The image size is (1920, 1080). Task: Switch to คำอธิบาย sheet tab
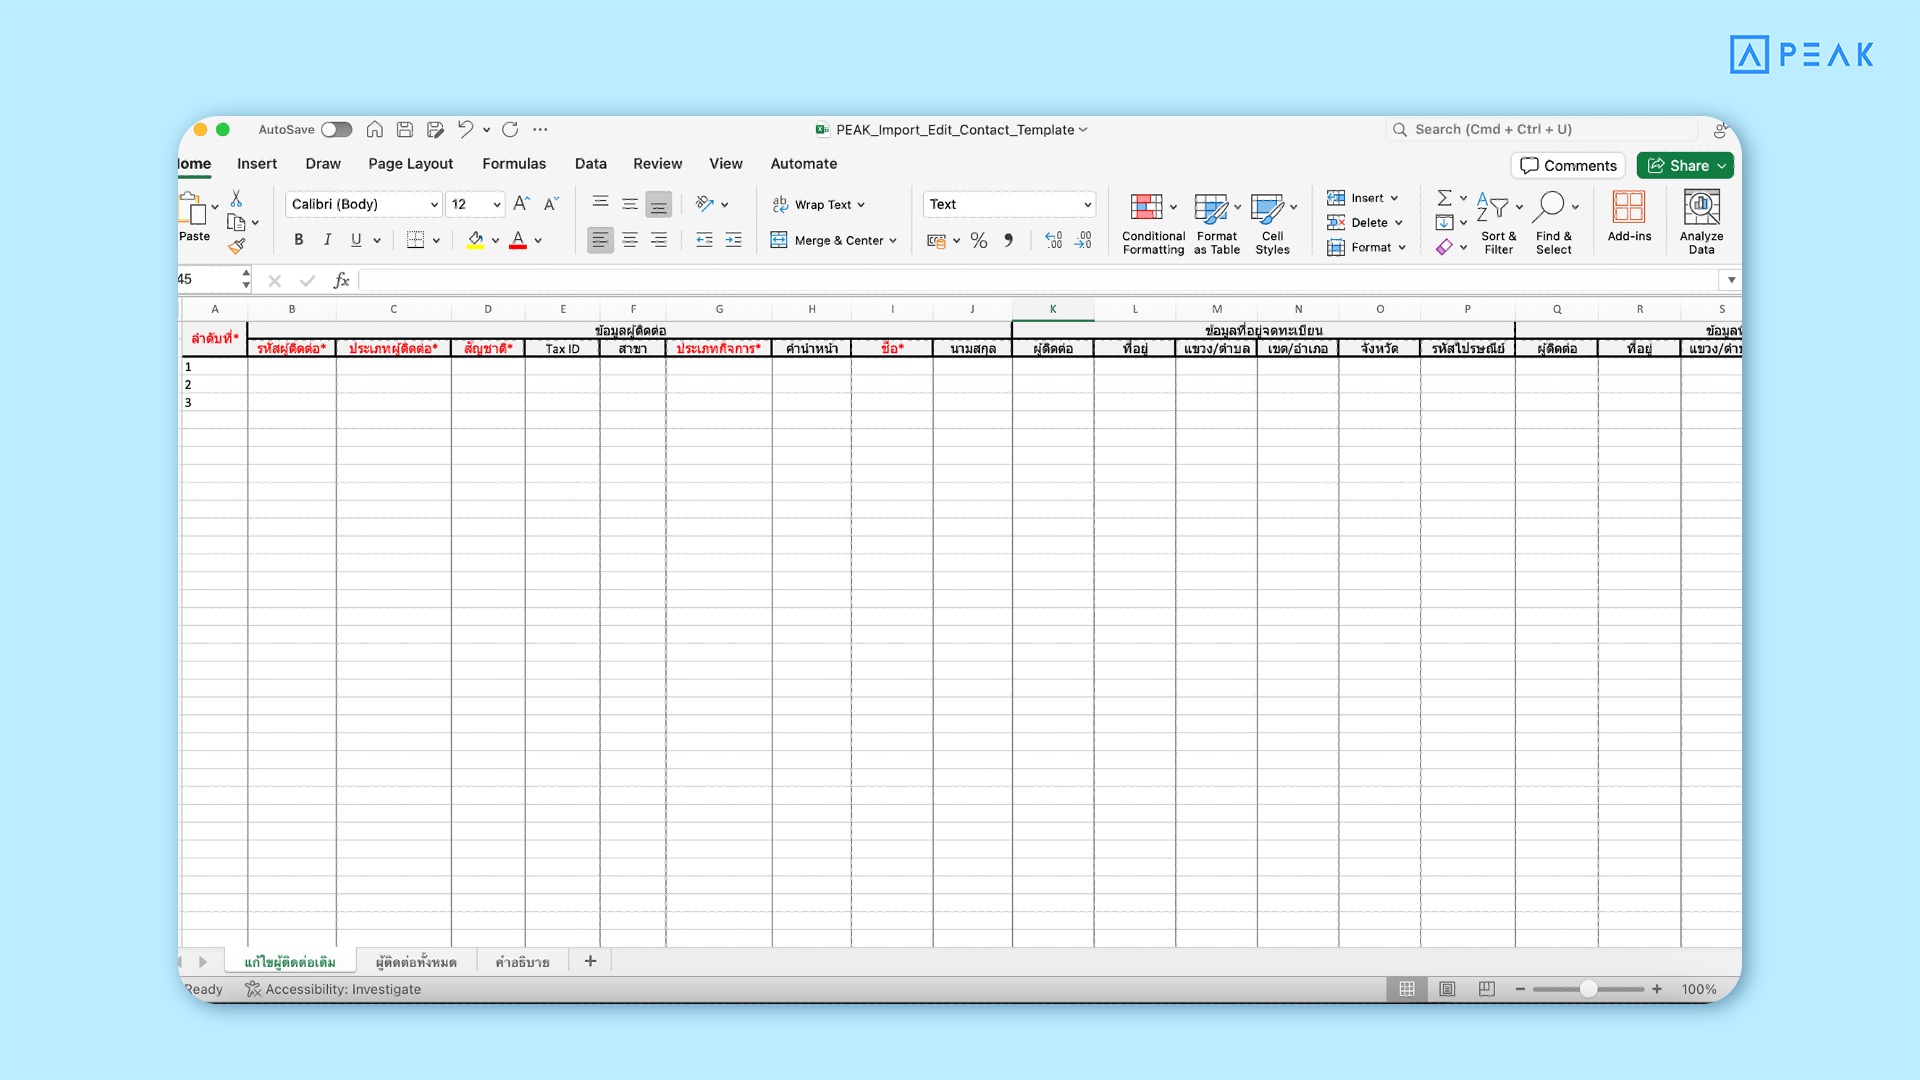click(x=522, y=961)
